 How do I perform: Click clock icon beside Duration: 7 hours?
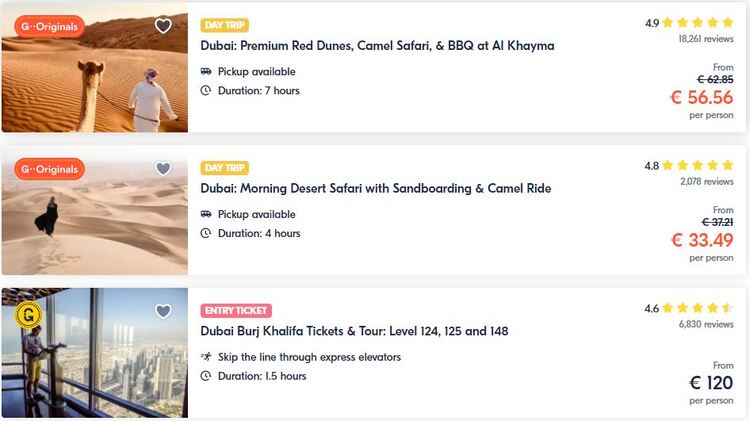[x=206, y=90]
